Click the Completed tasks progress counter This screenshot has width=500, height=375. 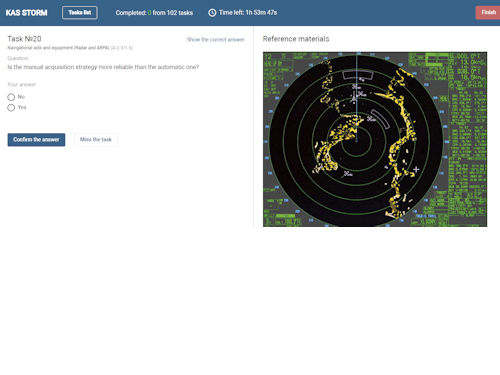154,13
